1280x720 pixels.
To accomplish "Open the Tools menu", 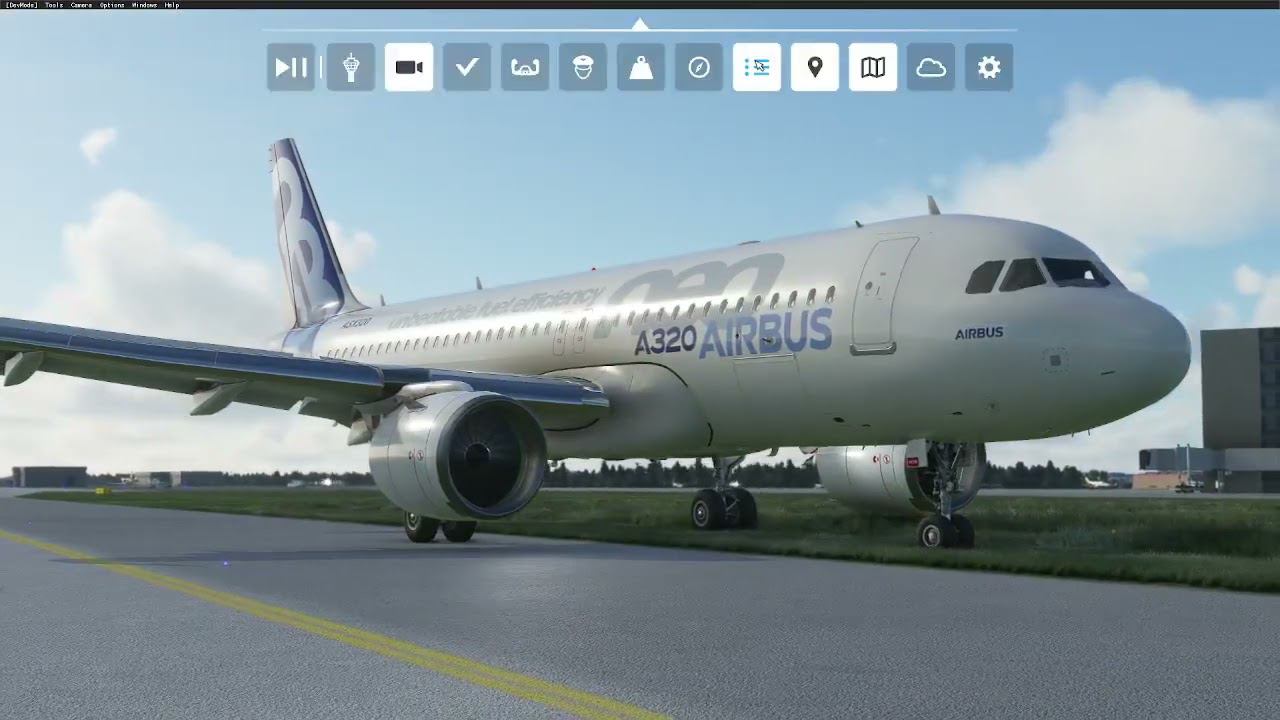I will click(54, 5).
